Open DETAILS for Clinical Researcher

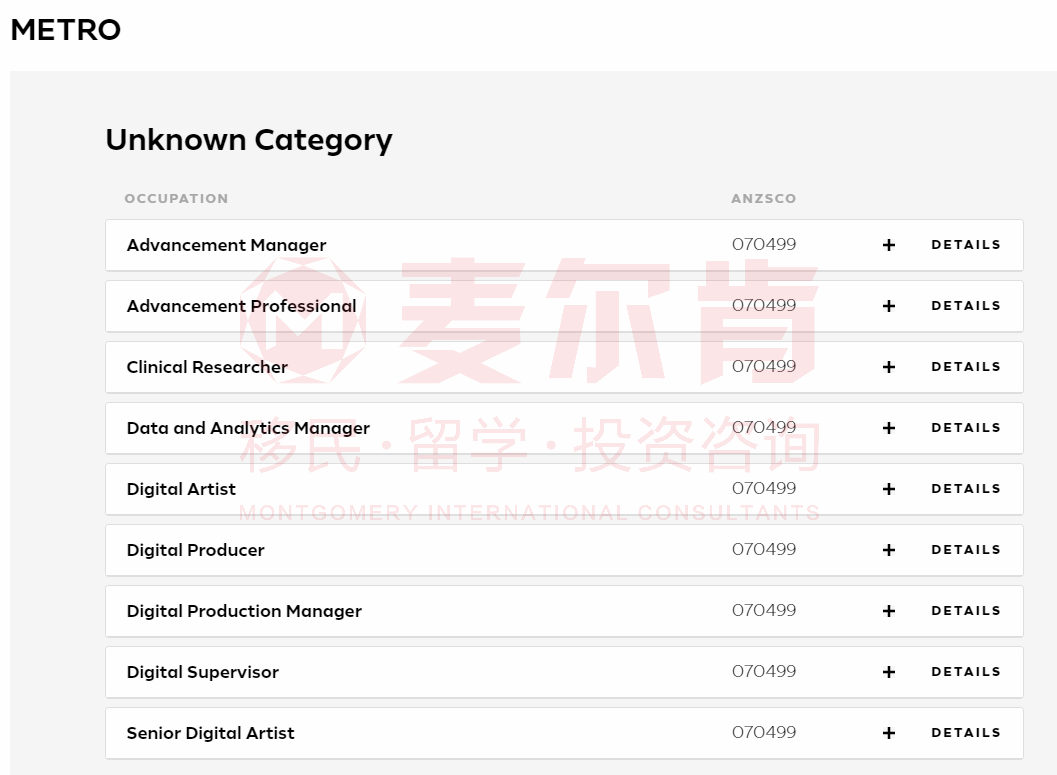coord(965,367)
